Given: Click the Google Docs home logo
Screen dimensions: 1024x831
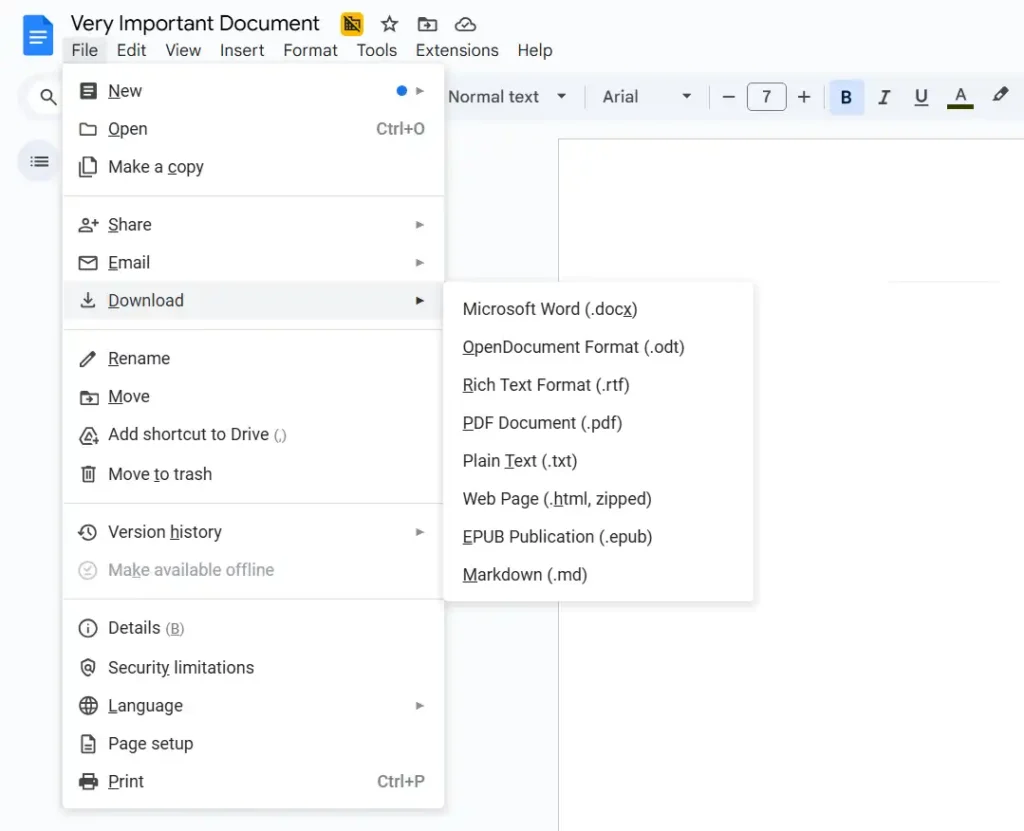Looking at the screenshot, I should pos(38,36).
